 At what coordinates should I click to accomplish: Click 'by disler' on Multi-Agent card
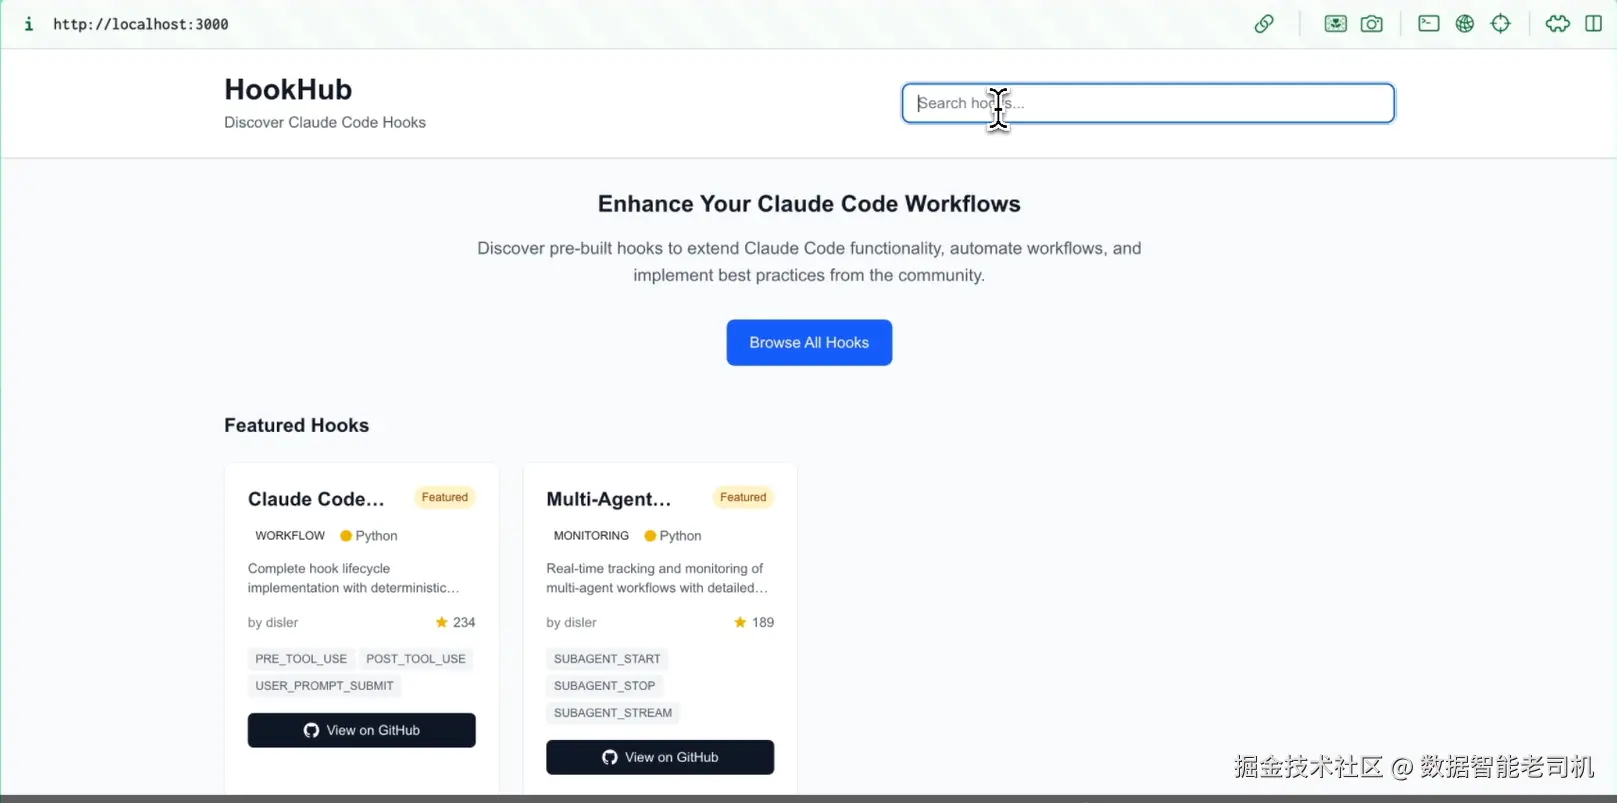571,622
